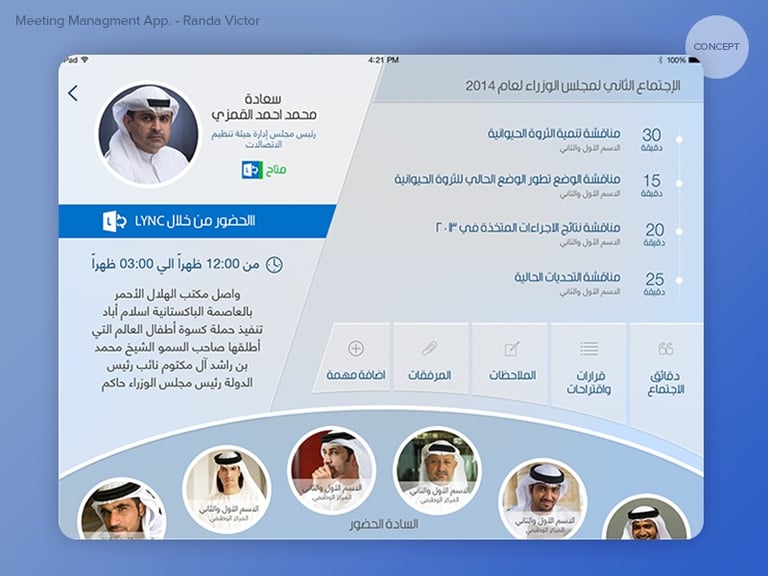Select agenda item مناقشة التحديات الحالية
The image size is (768, 576).
567,283
